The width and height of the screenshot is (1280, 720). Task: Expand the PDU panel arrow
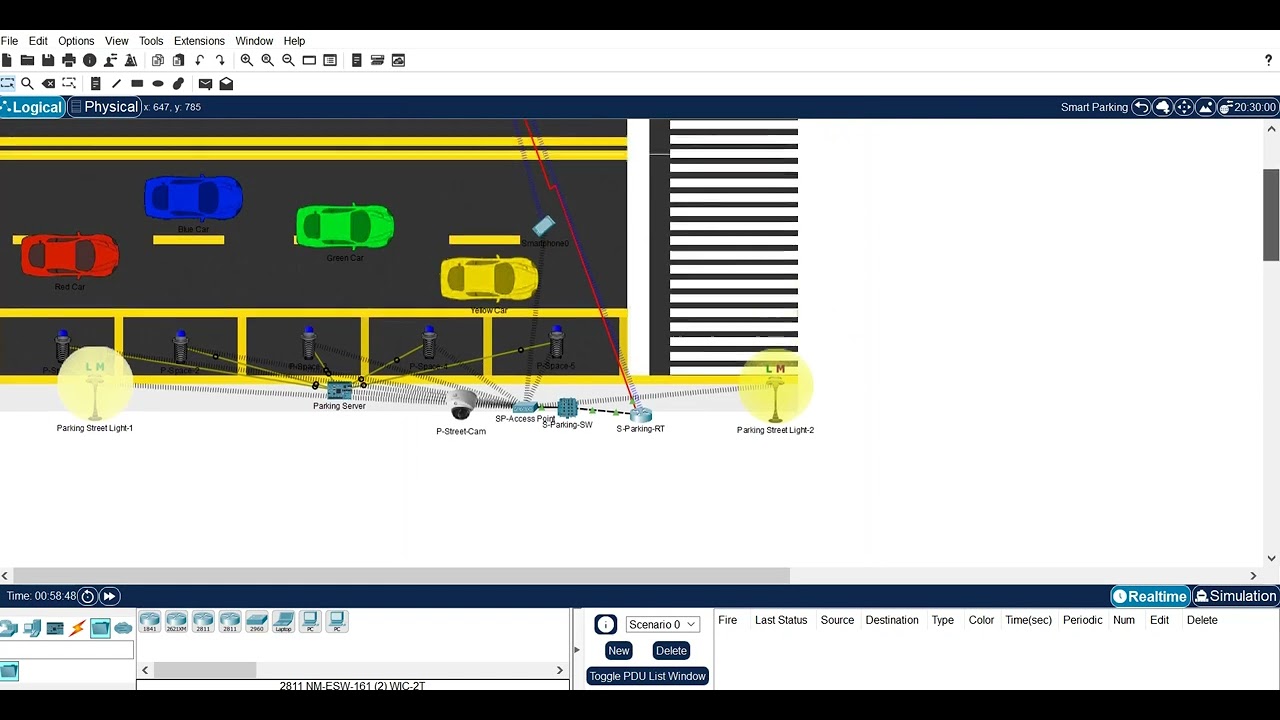coord(576,650)
